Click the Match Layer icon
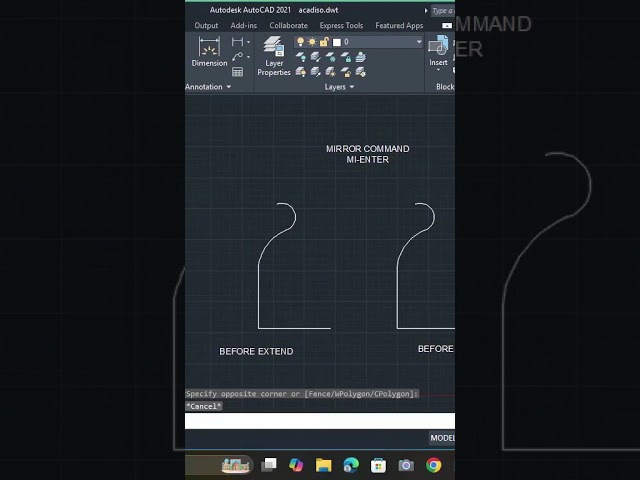Screen dimensions: 640x480 360,72
